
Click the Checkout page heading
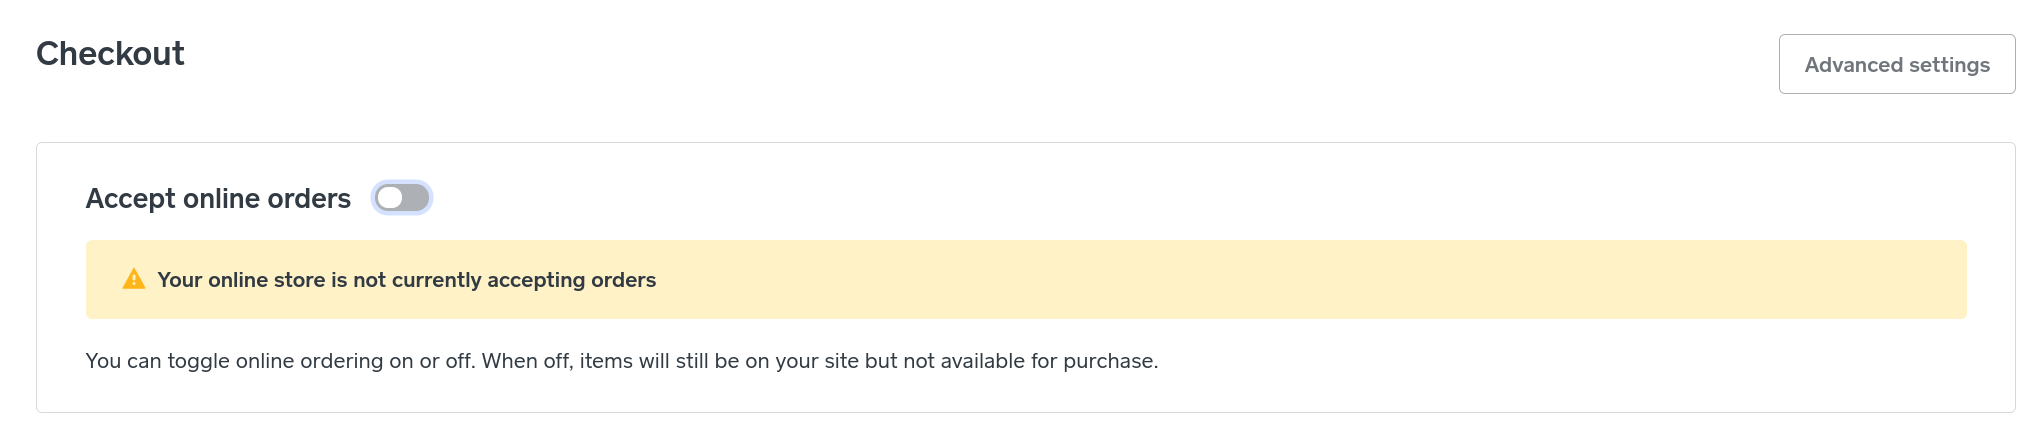(x=110, y=54)
